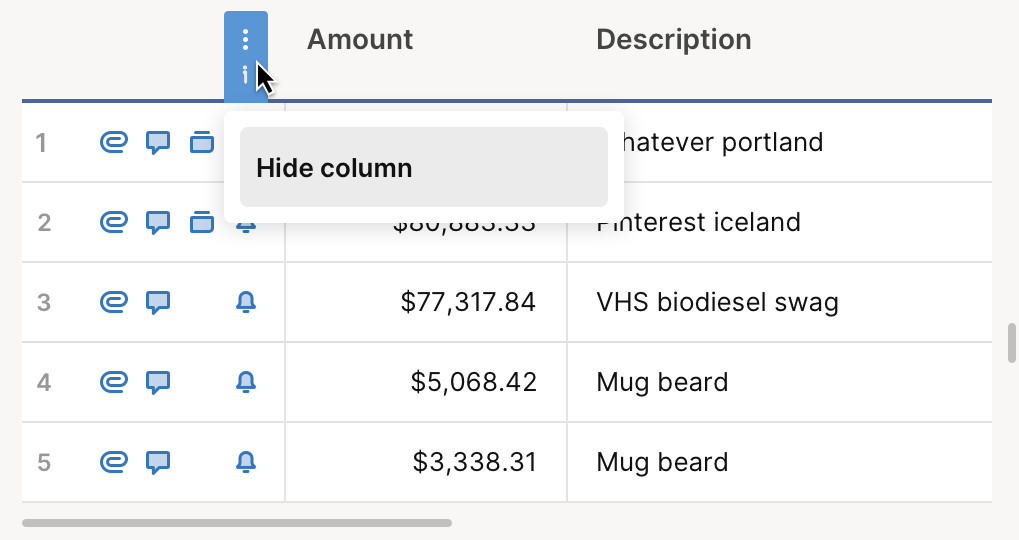The width and height of the screenshot is (1019, 540).
Task: Click the vertical scrollbar thumb at the right edge
Action: [x=1012, y=343]
